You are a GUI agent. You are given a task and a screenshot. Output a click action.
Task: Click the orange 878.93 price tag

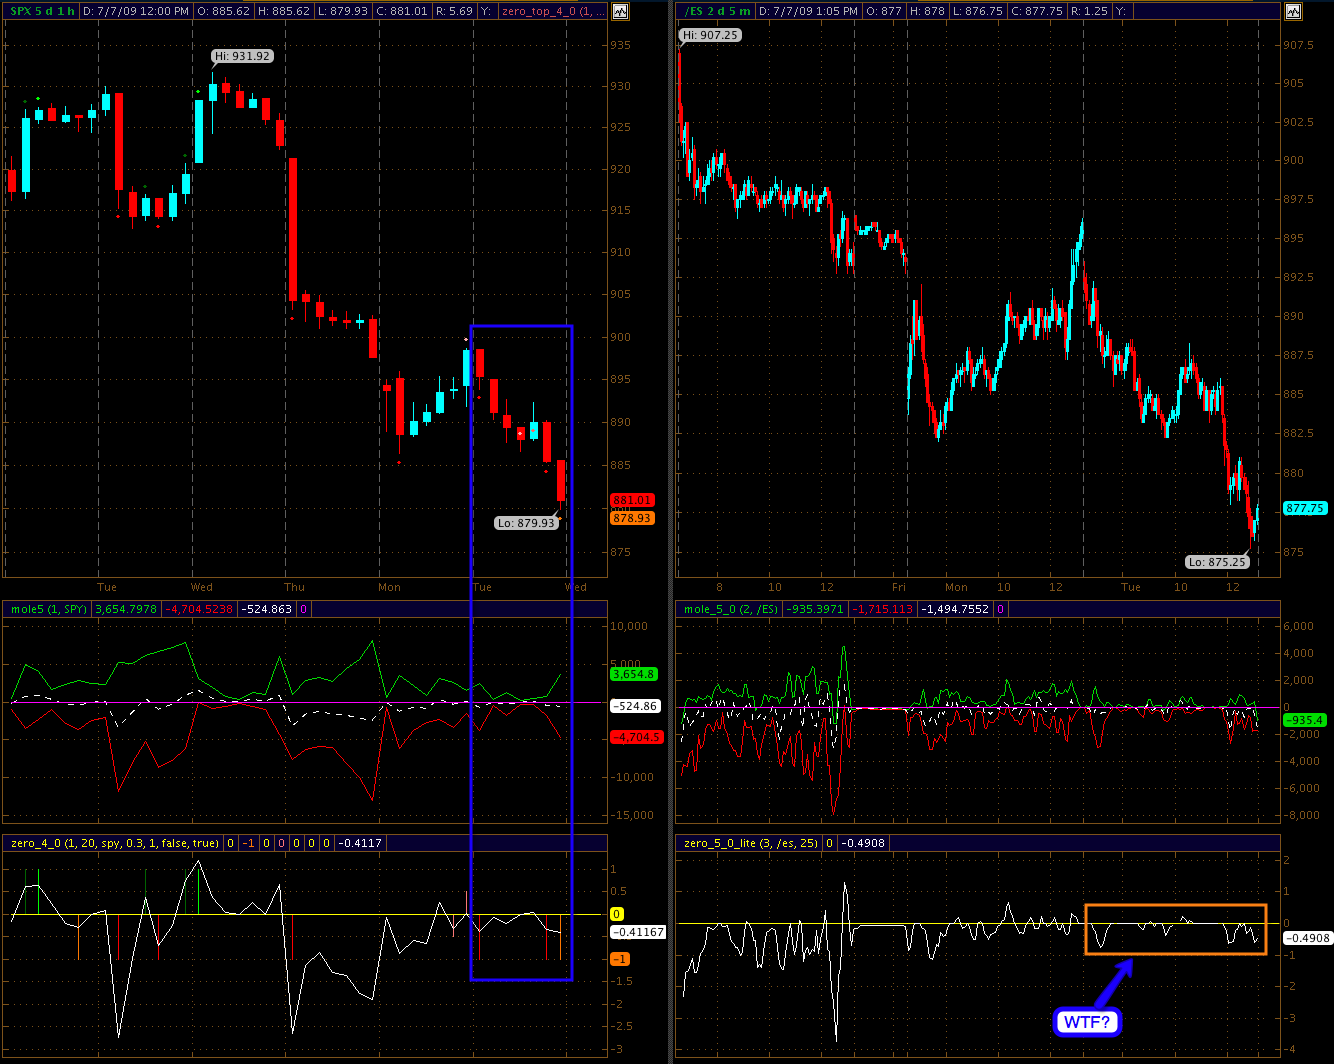(x=632, y=518)
